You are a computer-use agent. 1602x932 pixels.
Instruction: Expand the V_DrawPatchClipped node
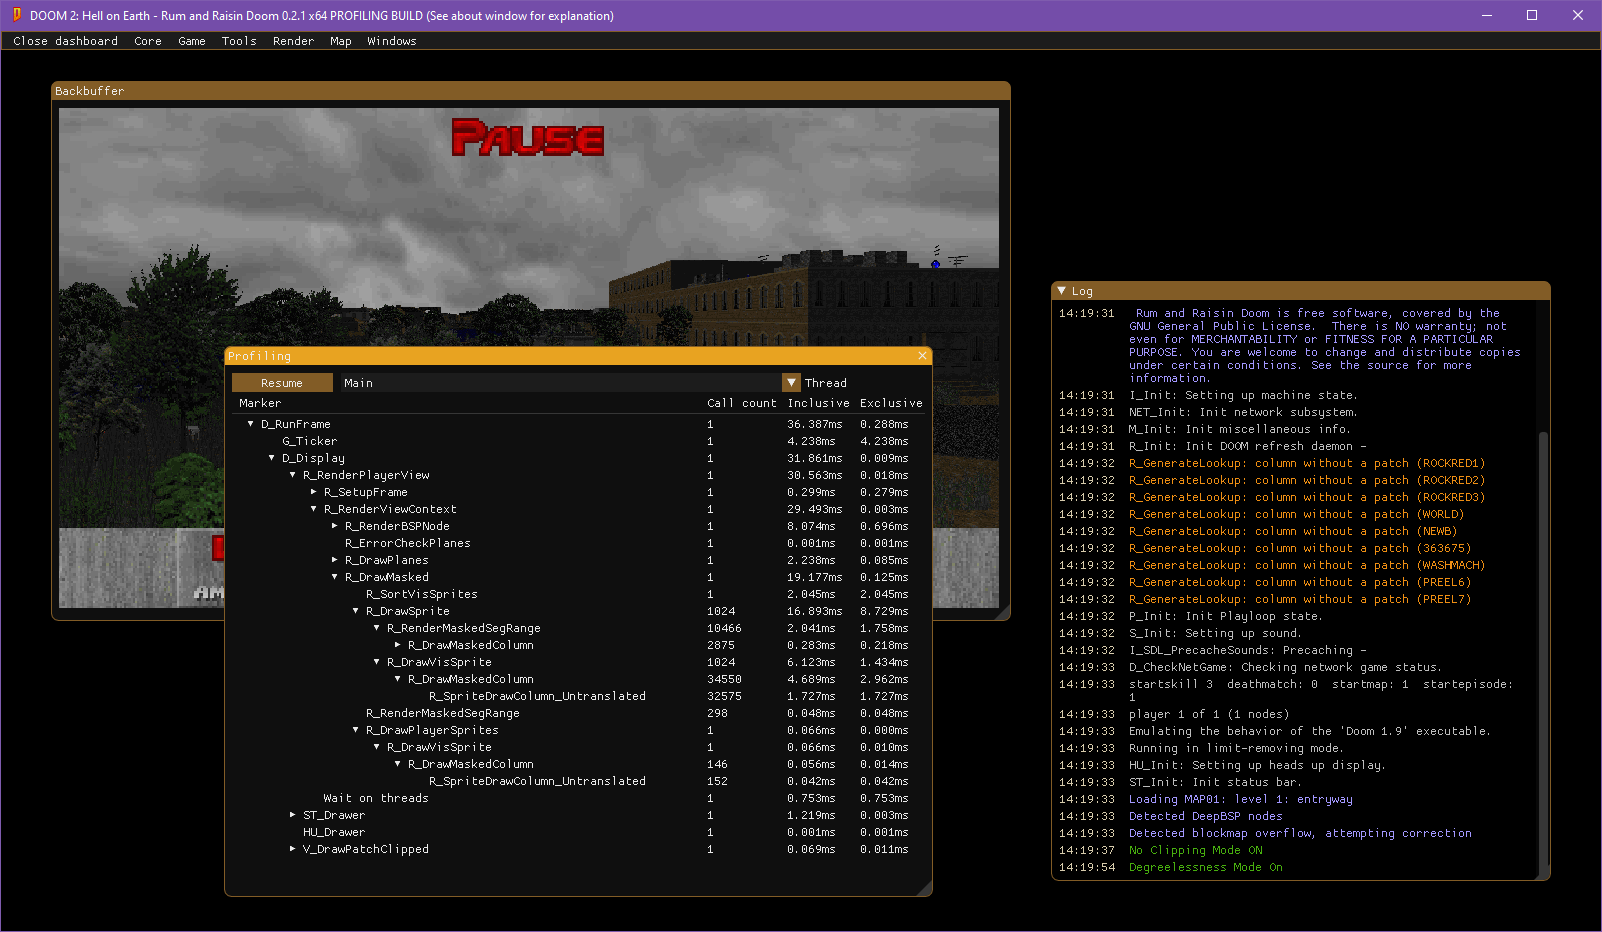(x=292, y=849)
